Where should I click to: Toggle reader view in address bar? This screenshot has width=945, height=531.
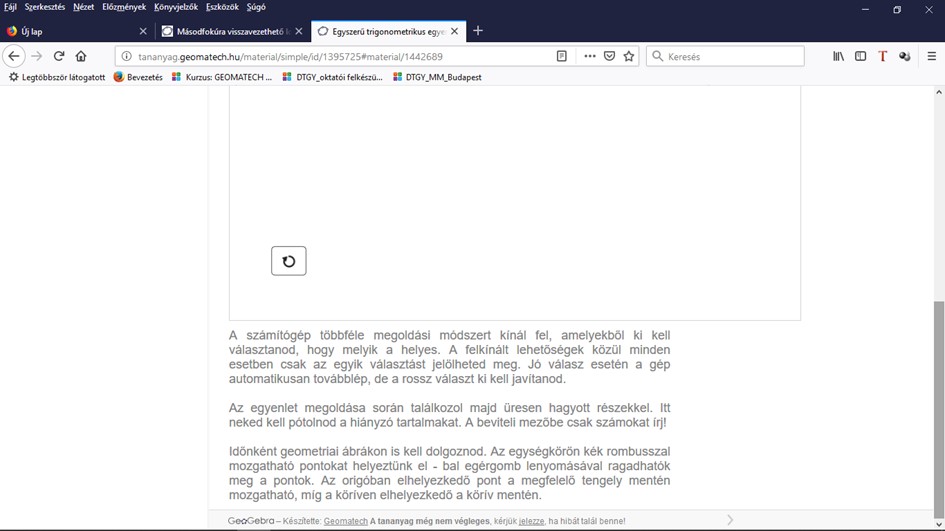pos(562,56)
